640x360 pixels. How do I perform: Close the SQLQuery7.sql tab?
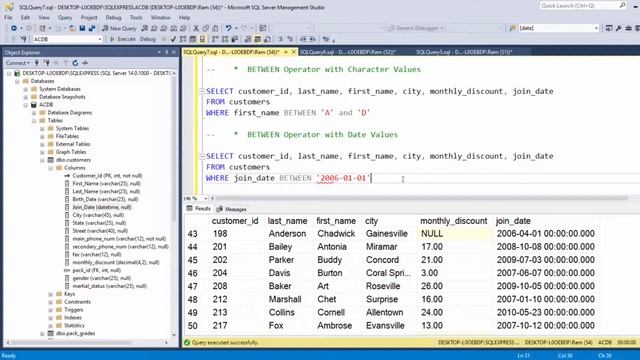[293, 52]
